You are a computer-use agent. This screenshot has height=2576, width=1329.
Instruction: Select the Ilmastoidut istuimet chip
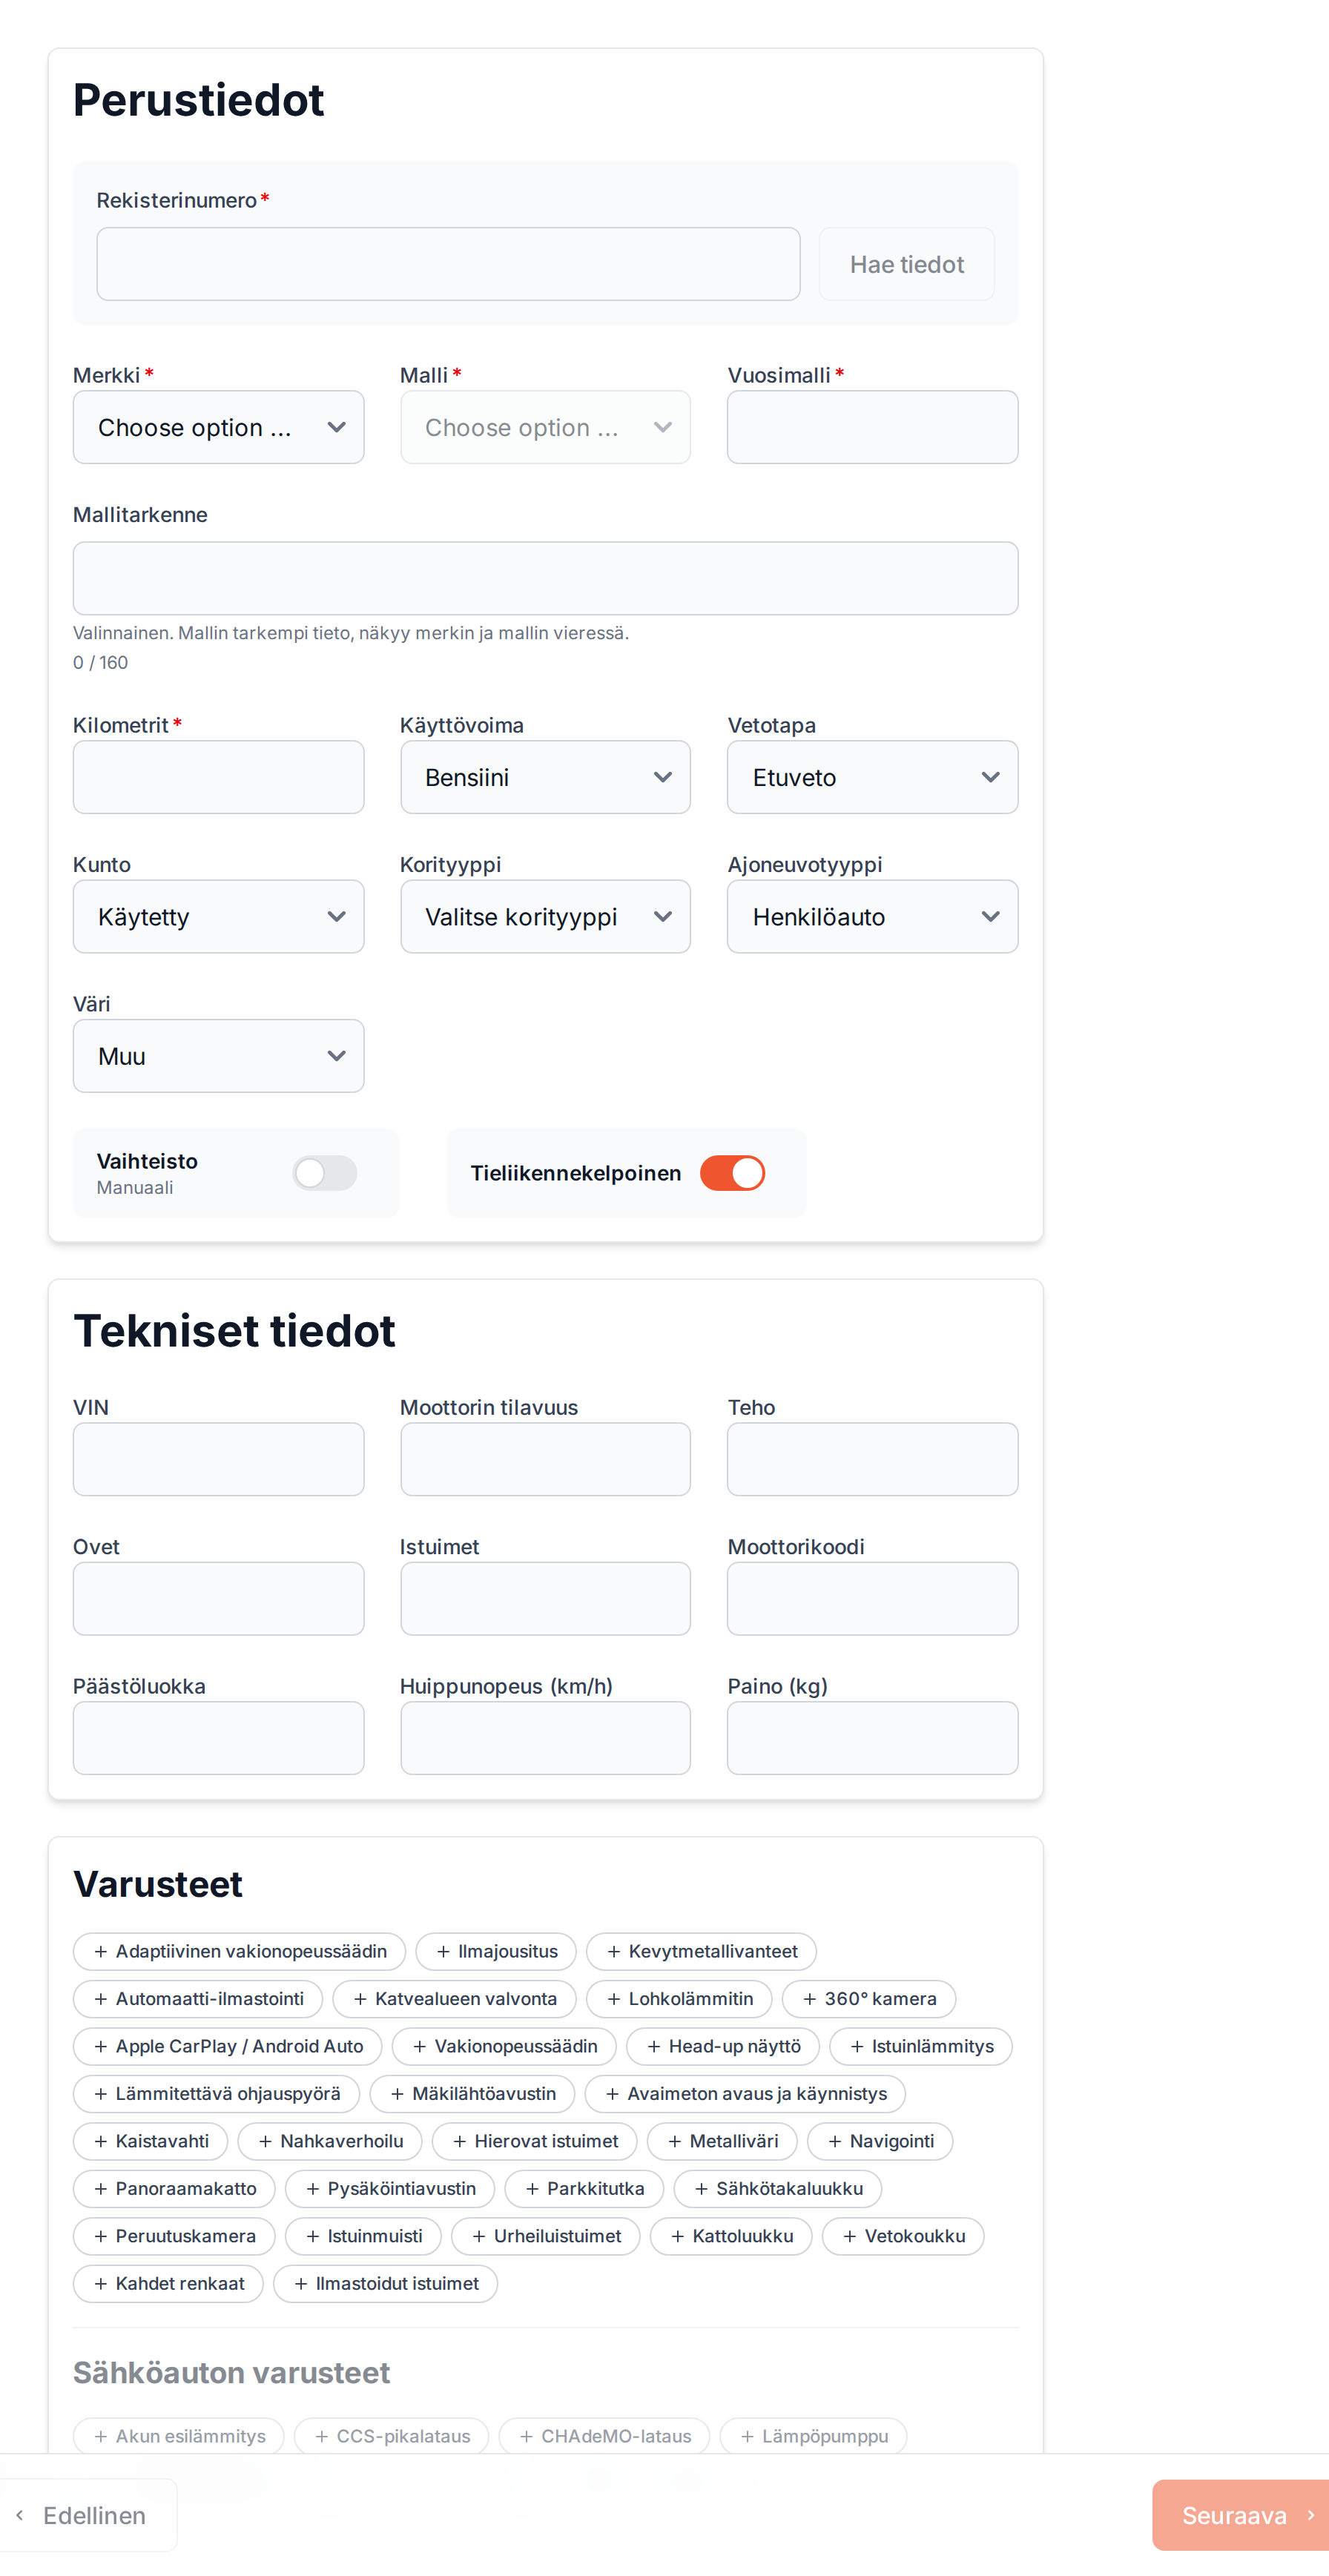[385, 2283]
